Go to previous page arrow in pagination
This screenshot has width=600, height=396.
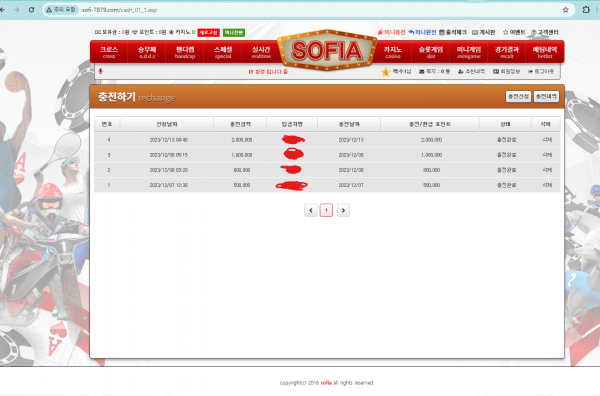311,210
